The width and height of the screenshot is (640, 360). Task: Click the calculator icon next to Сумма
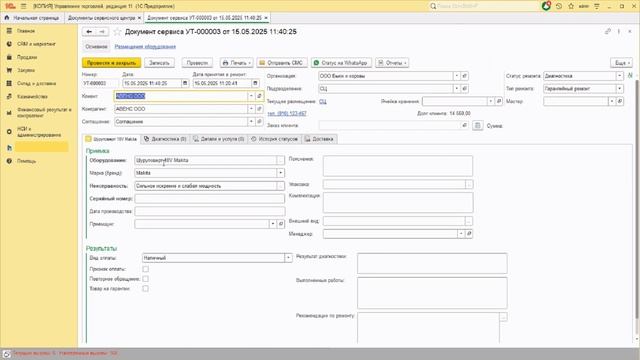tap(478, 126)
